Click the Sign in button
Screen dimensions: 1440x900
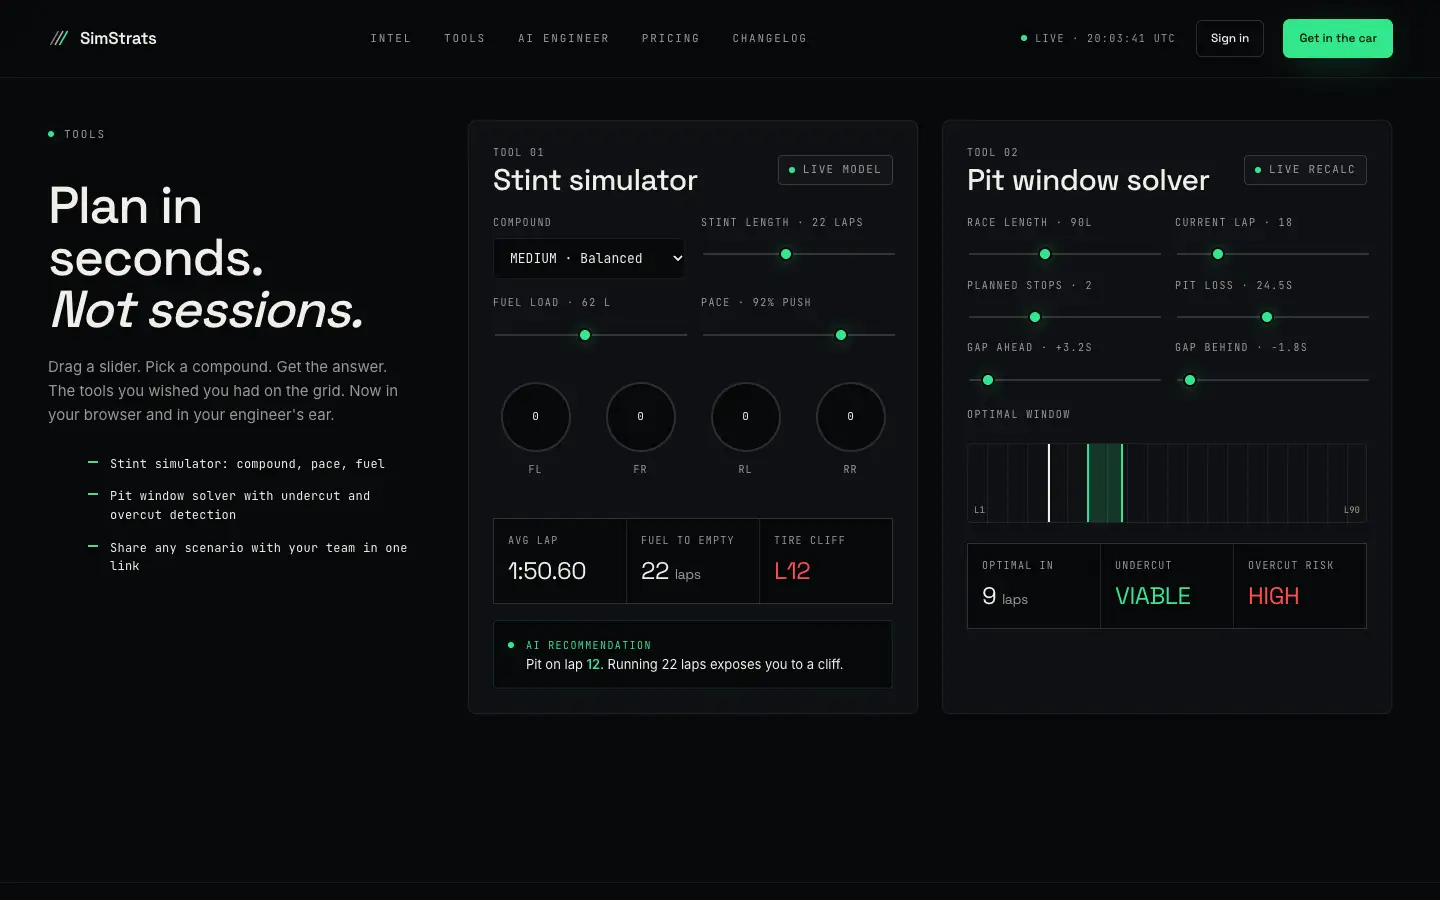(1230, 38)
